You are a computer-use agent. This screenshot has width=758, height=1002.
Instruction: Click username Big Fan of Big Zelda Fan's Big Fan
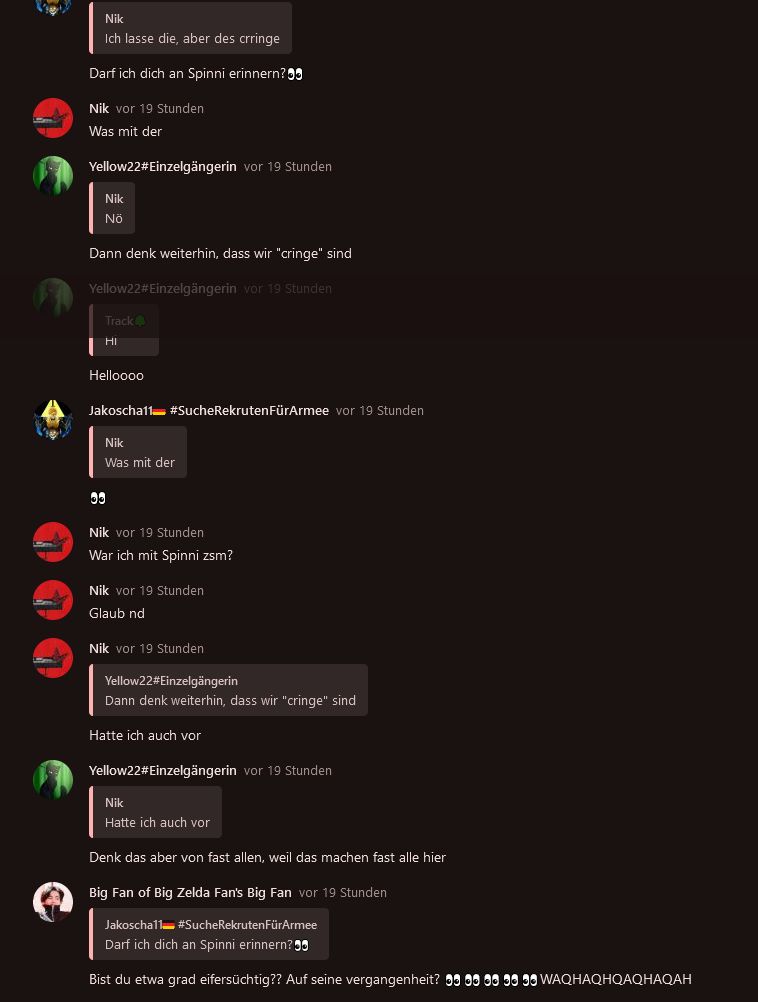(x=190, y=892)
